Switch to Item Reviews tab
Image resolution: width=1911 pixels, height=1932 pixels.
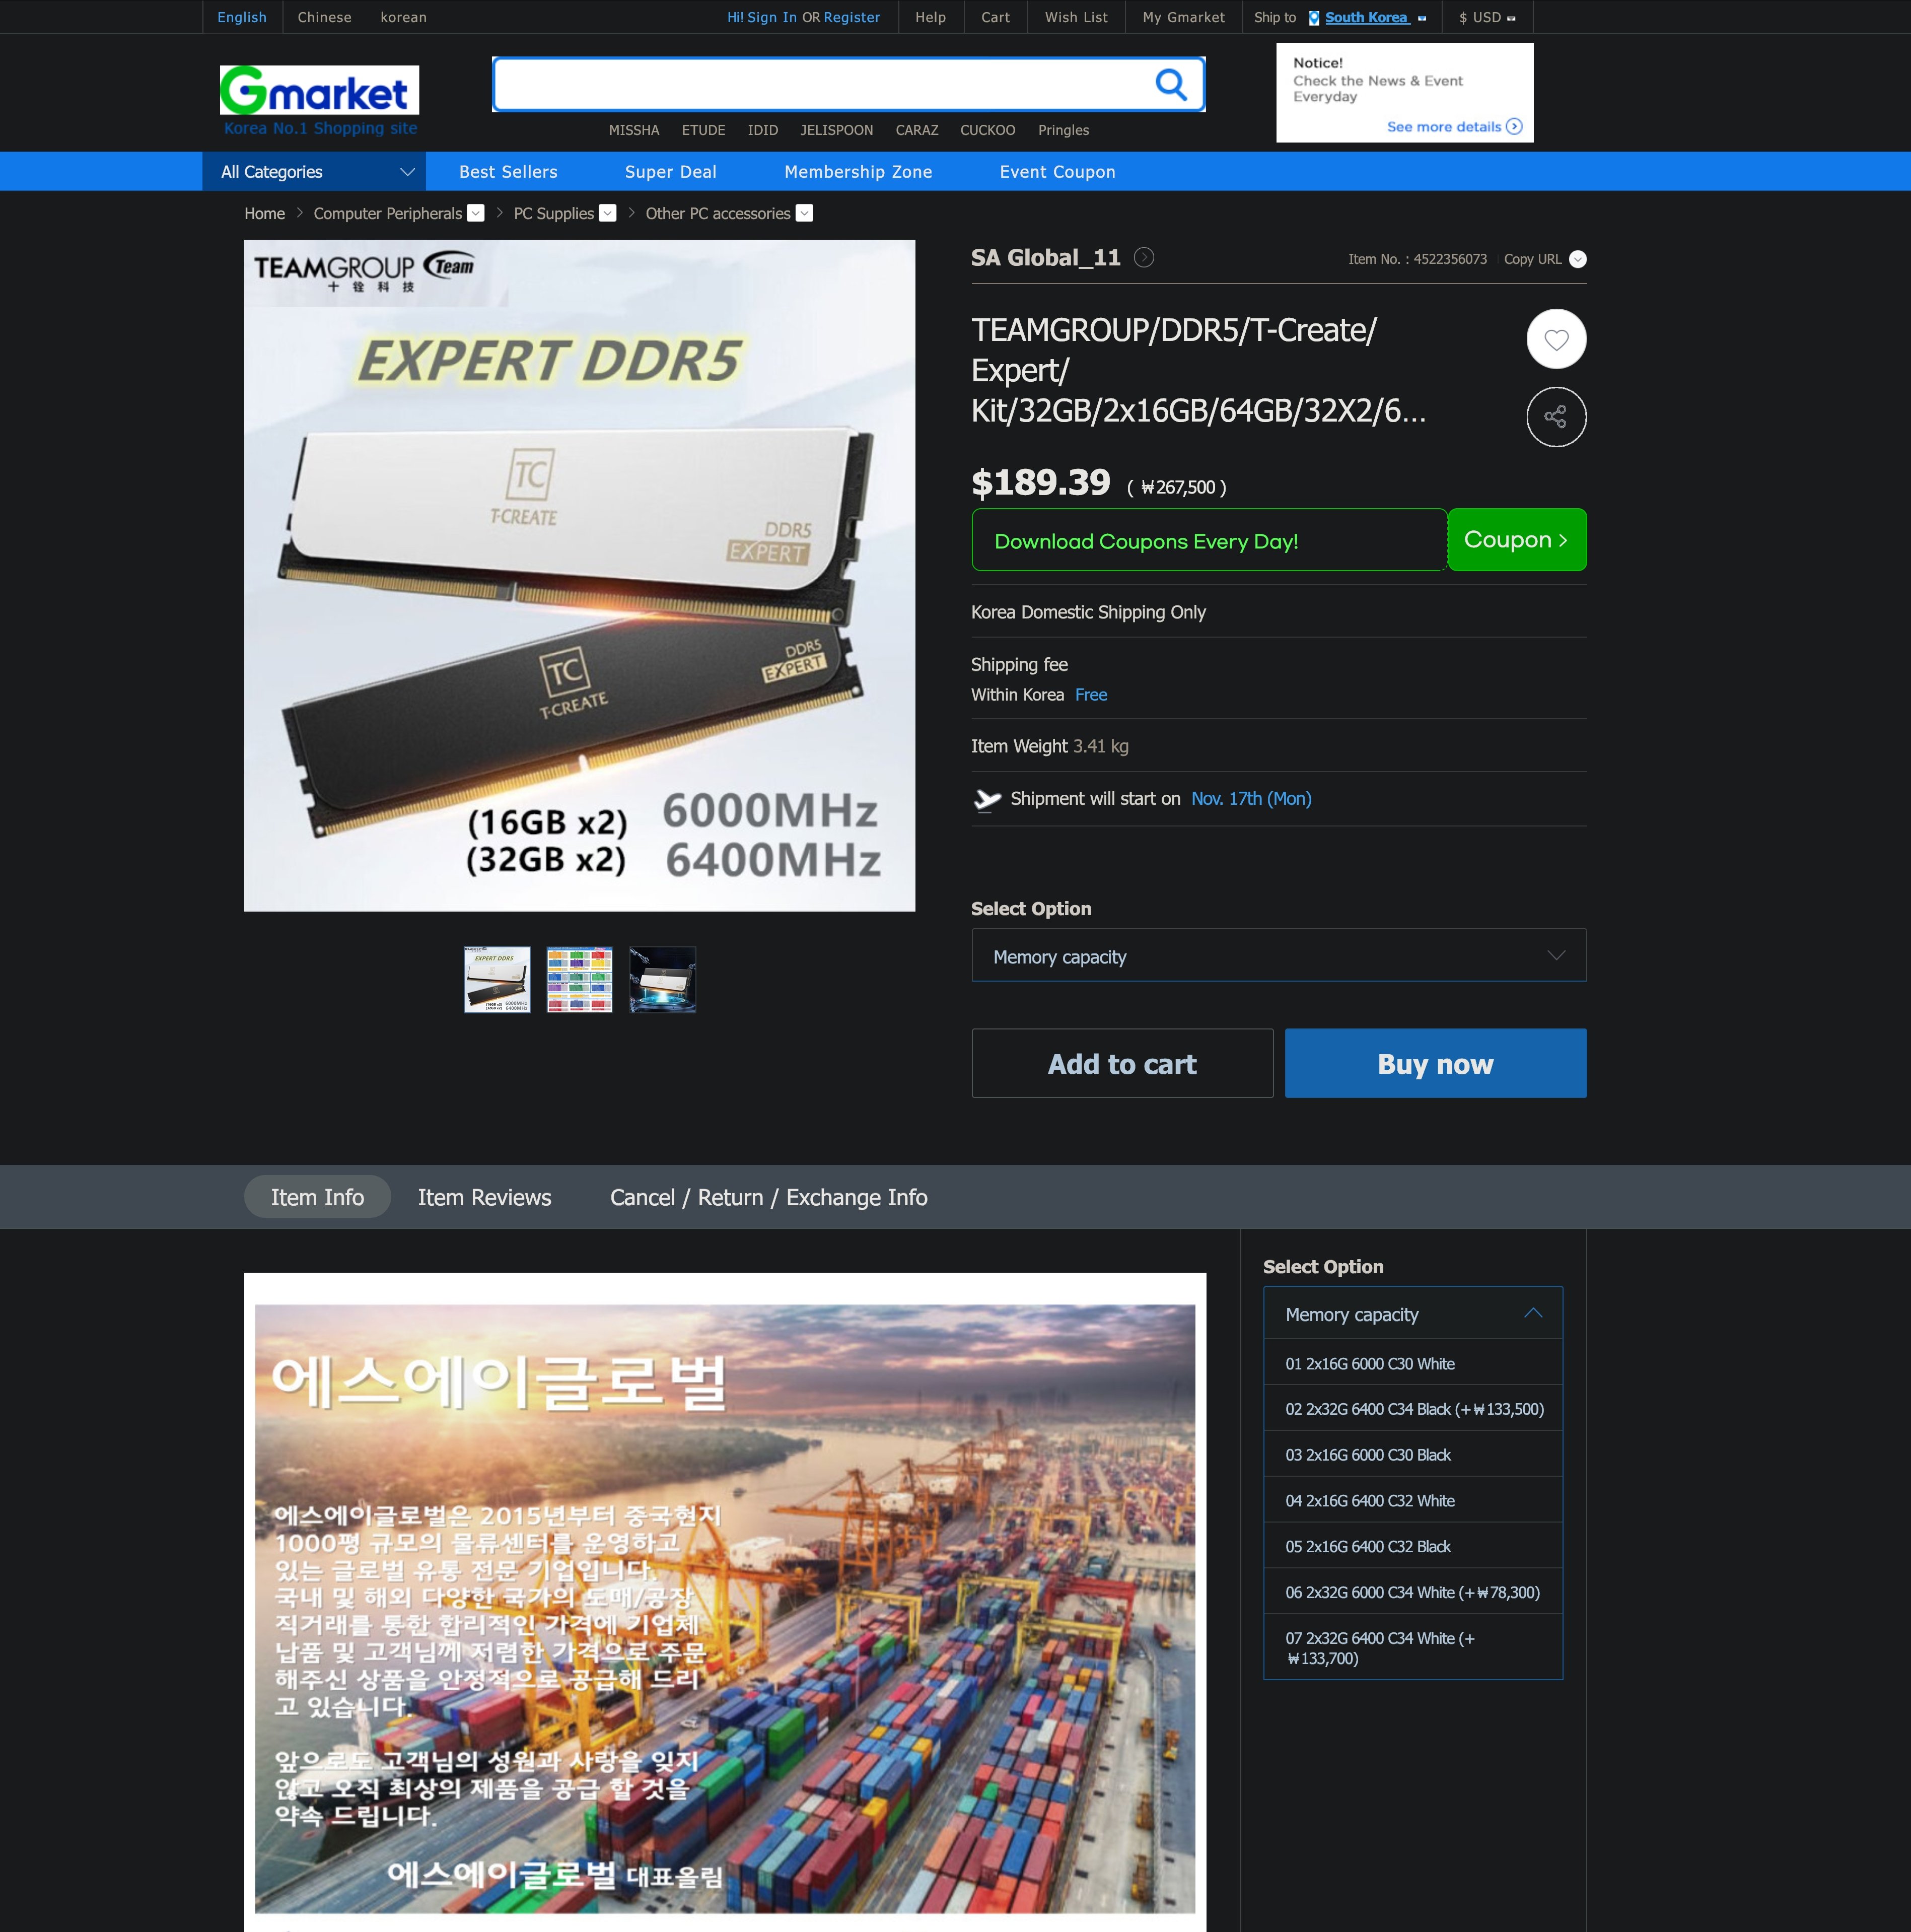(484, 1197)
